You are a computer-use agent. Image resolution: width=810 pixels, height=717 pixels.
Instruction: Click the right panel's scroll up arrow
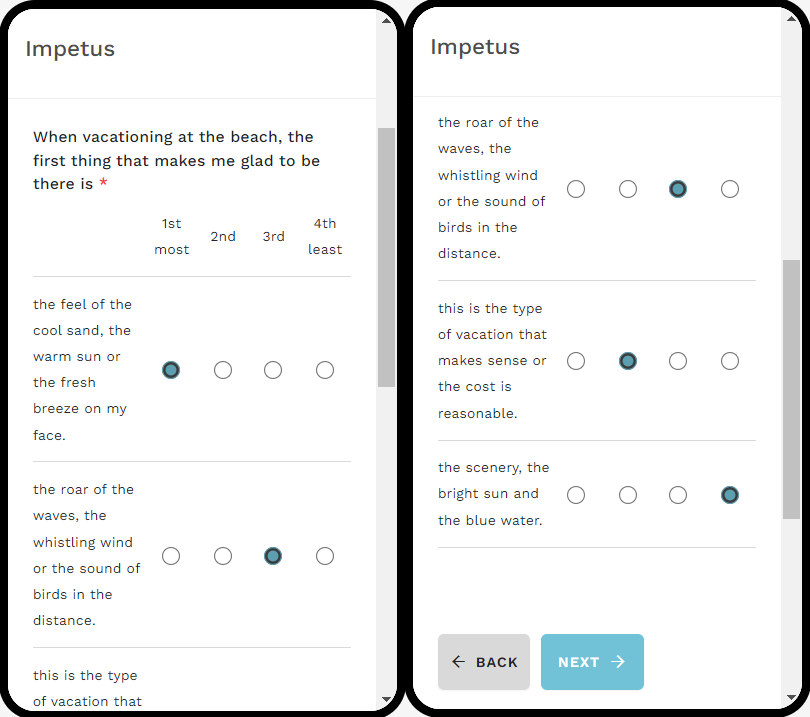coord(791,20)
